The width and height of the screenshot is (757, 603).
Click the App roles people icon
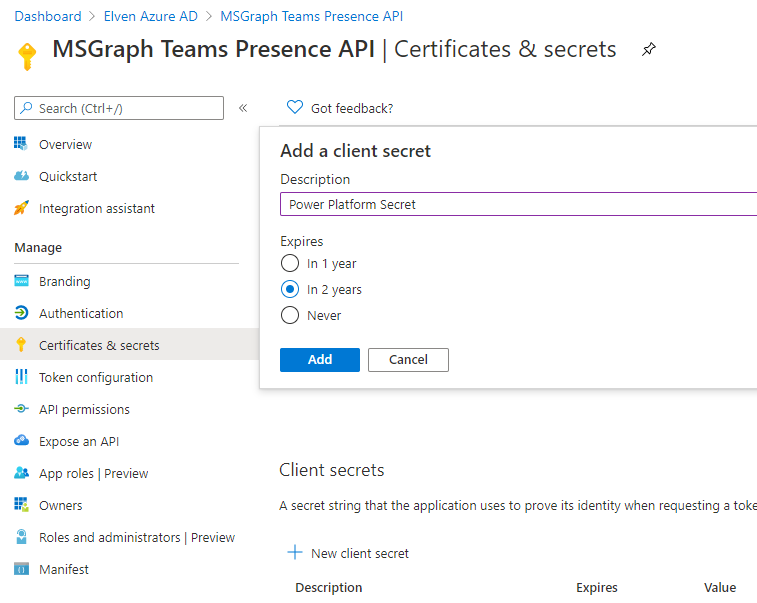pos(21,473)
